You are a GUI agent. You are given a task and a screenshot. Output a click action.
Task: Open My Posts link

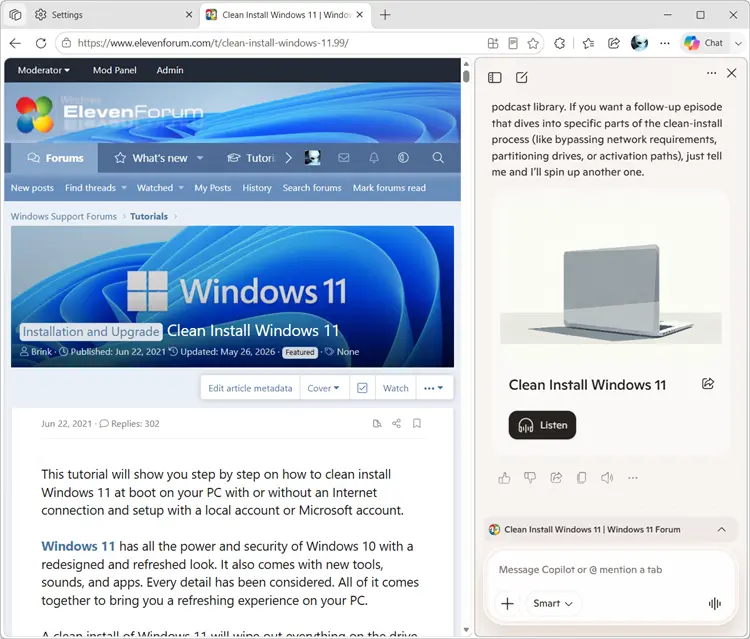click(212, 188)
